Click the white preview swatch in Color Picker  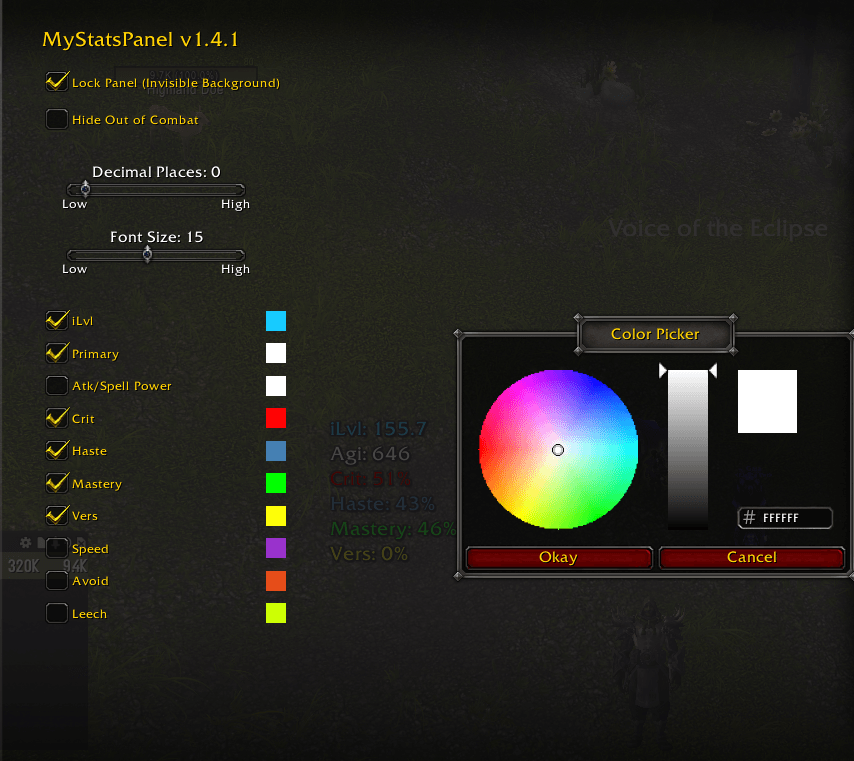(x=767, y=401)
